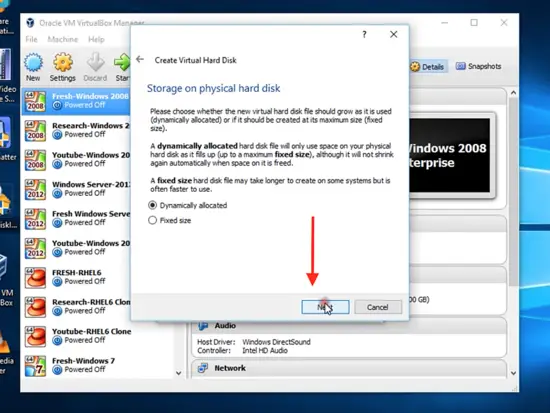This screenshot has height=413, width=550.
Task: Switch to the Details view toggle
Action: pos(427,67)
